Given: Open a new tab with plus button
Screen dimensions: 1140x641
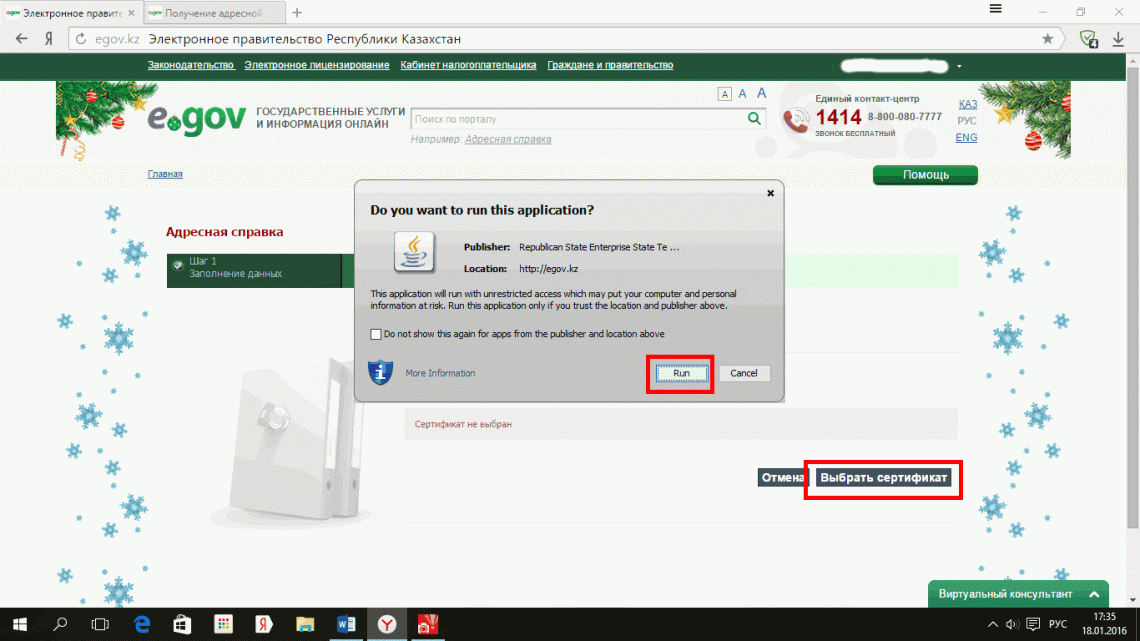Looking at the screenshot, I should 297,13.
